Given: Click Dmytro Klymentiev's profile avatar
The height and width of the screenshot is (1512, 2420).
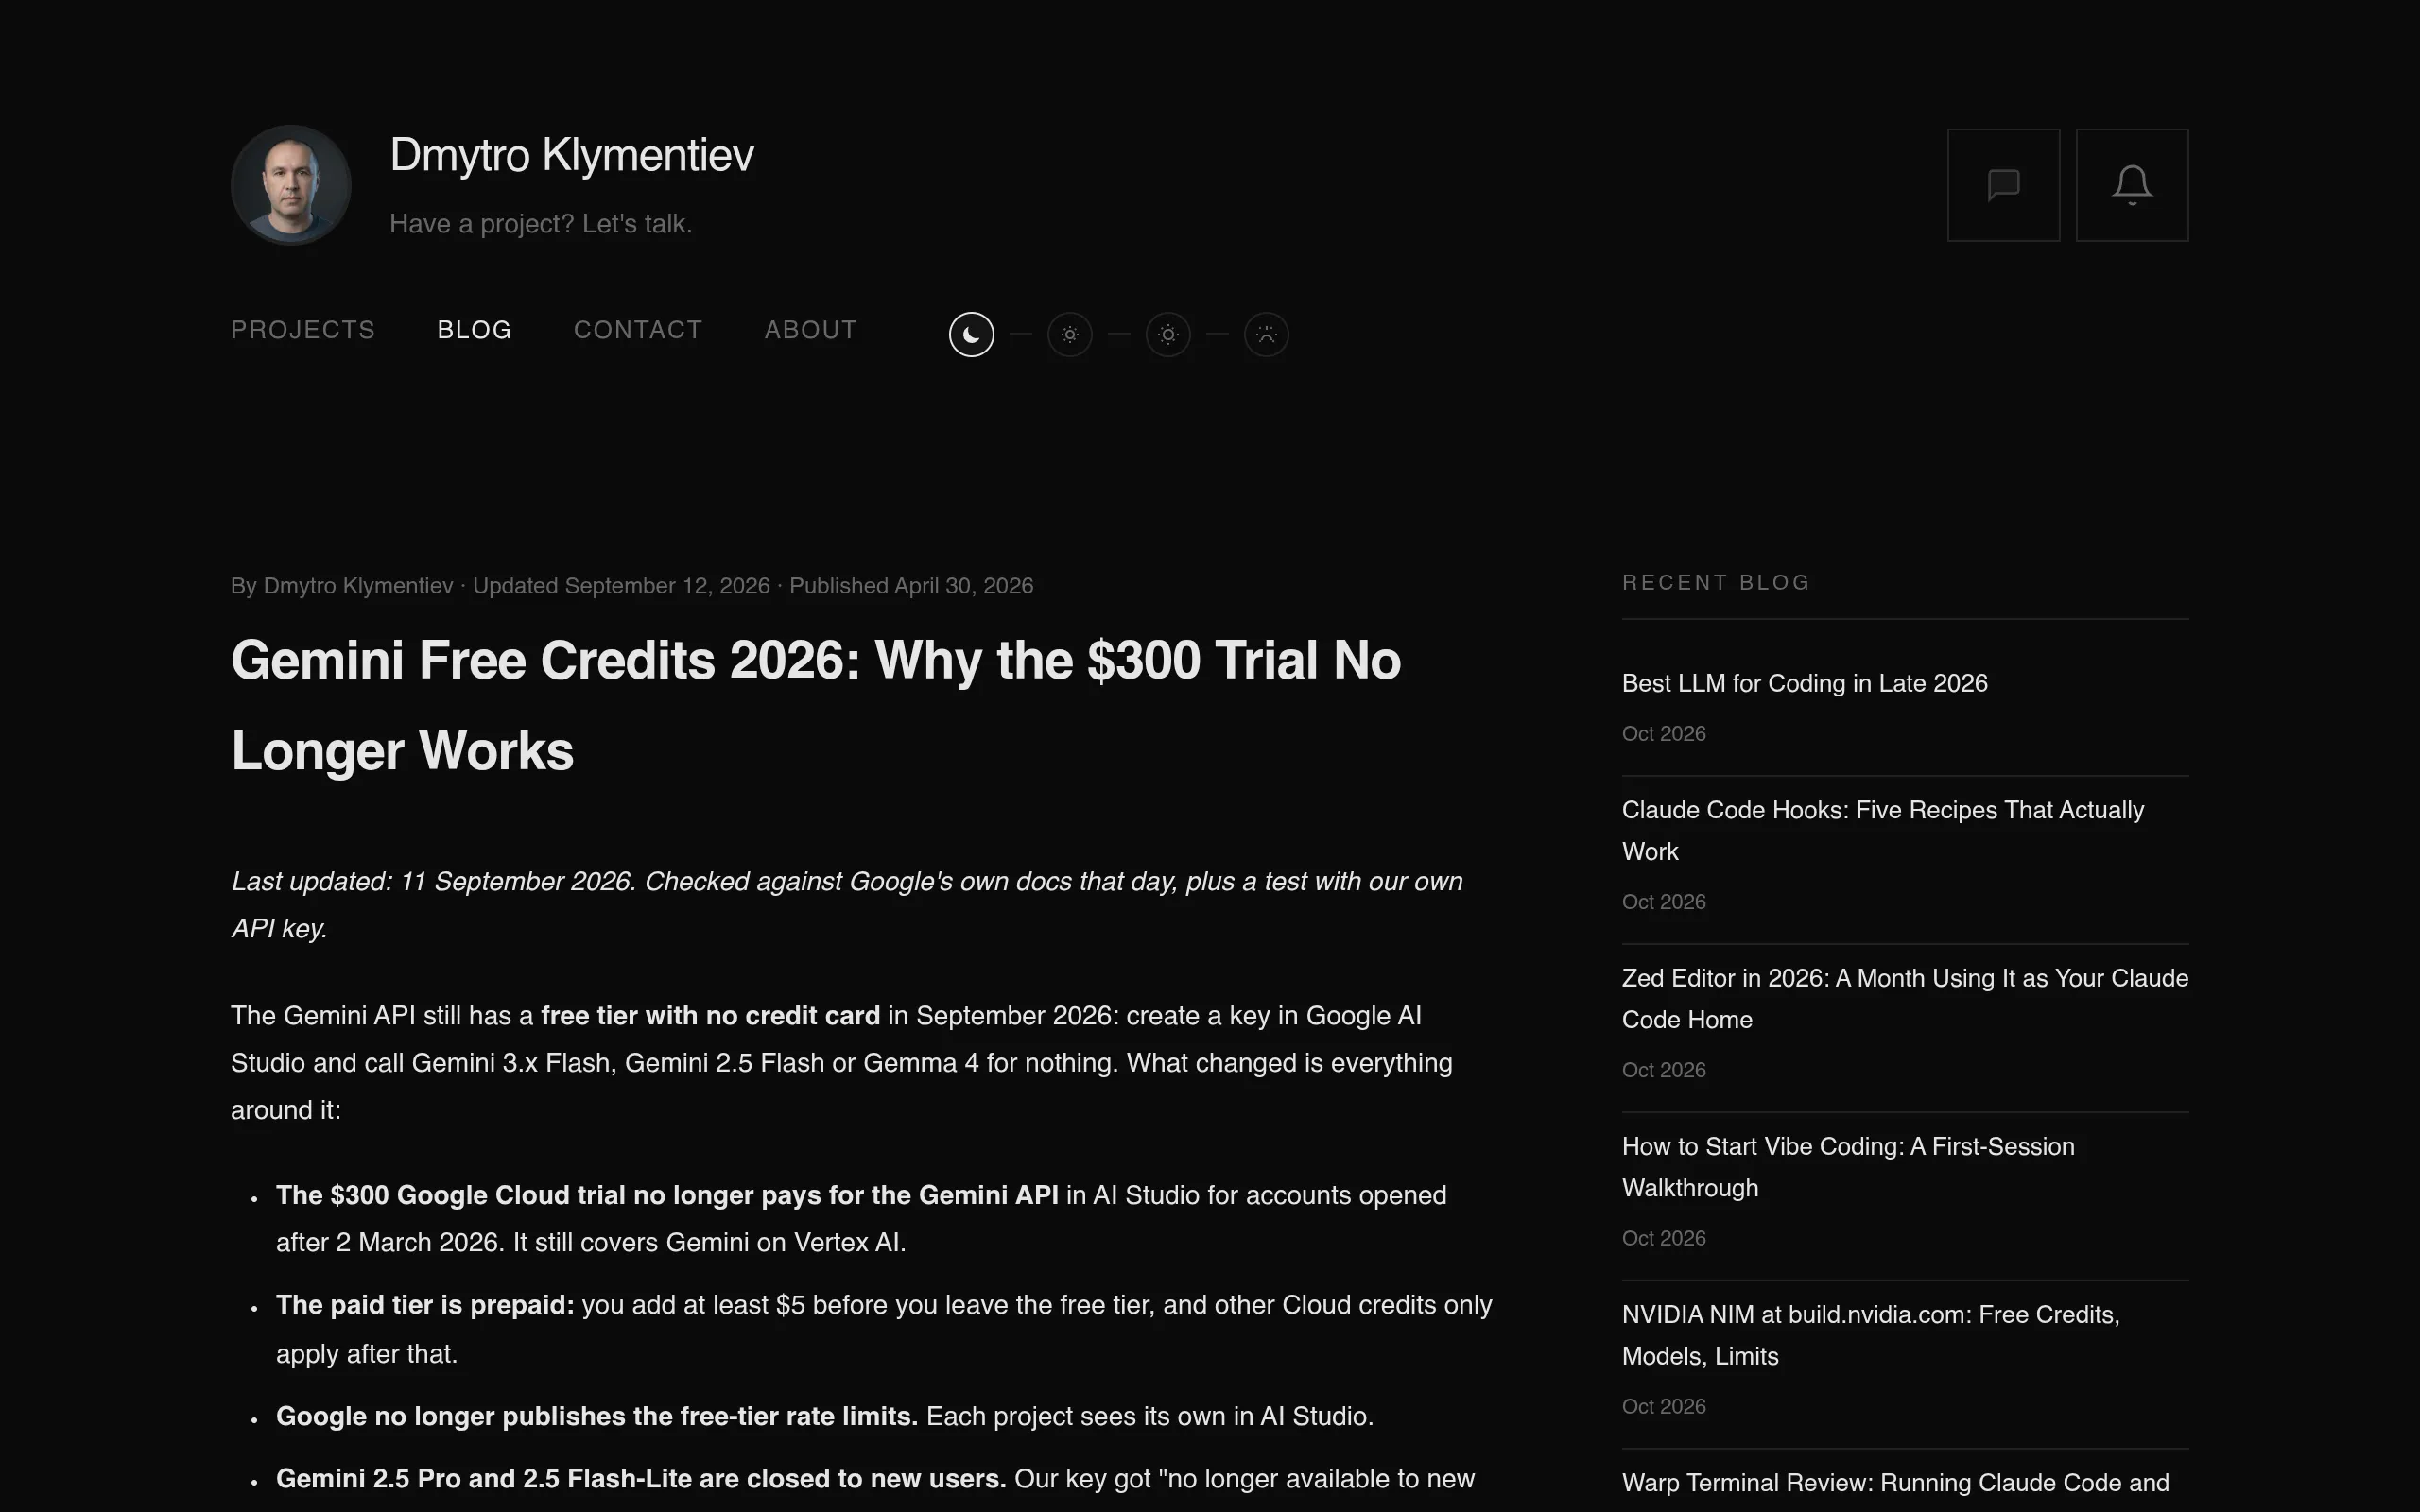Looking at the screenshot, I should [291, 185].
